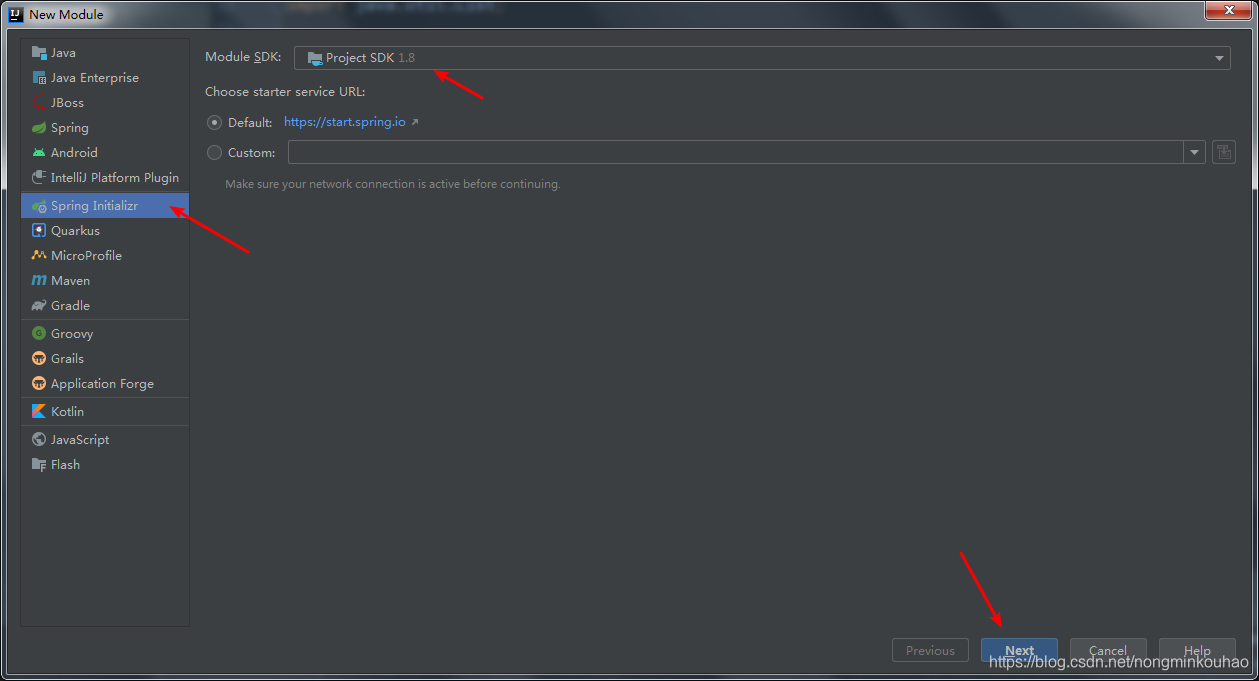Click the Maven m icon

tap(39, 281)
